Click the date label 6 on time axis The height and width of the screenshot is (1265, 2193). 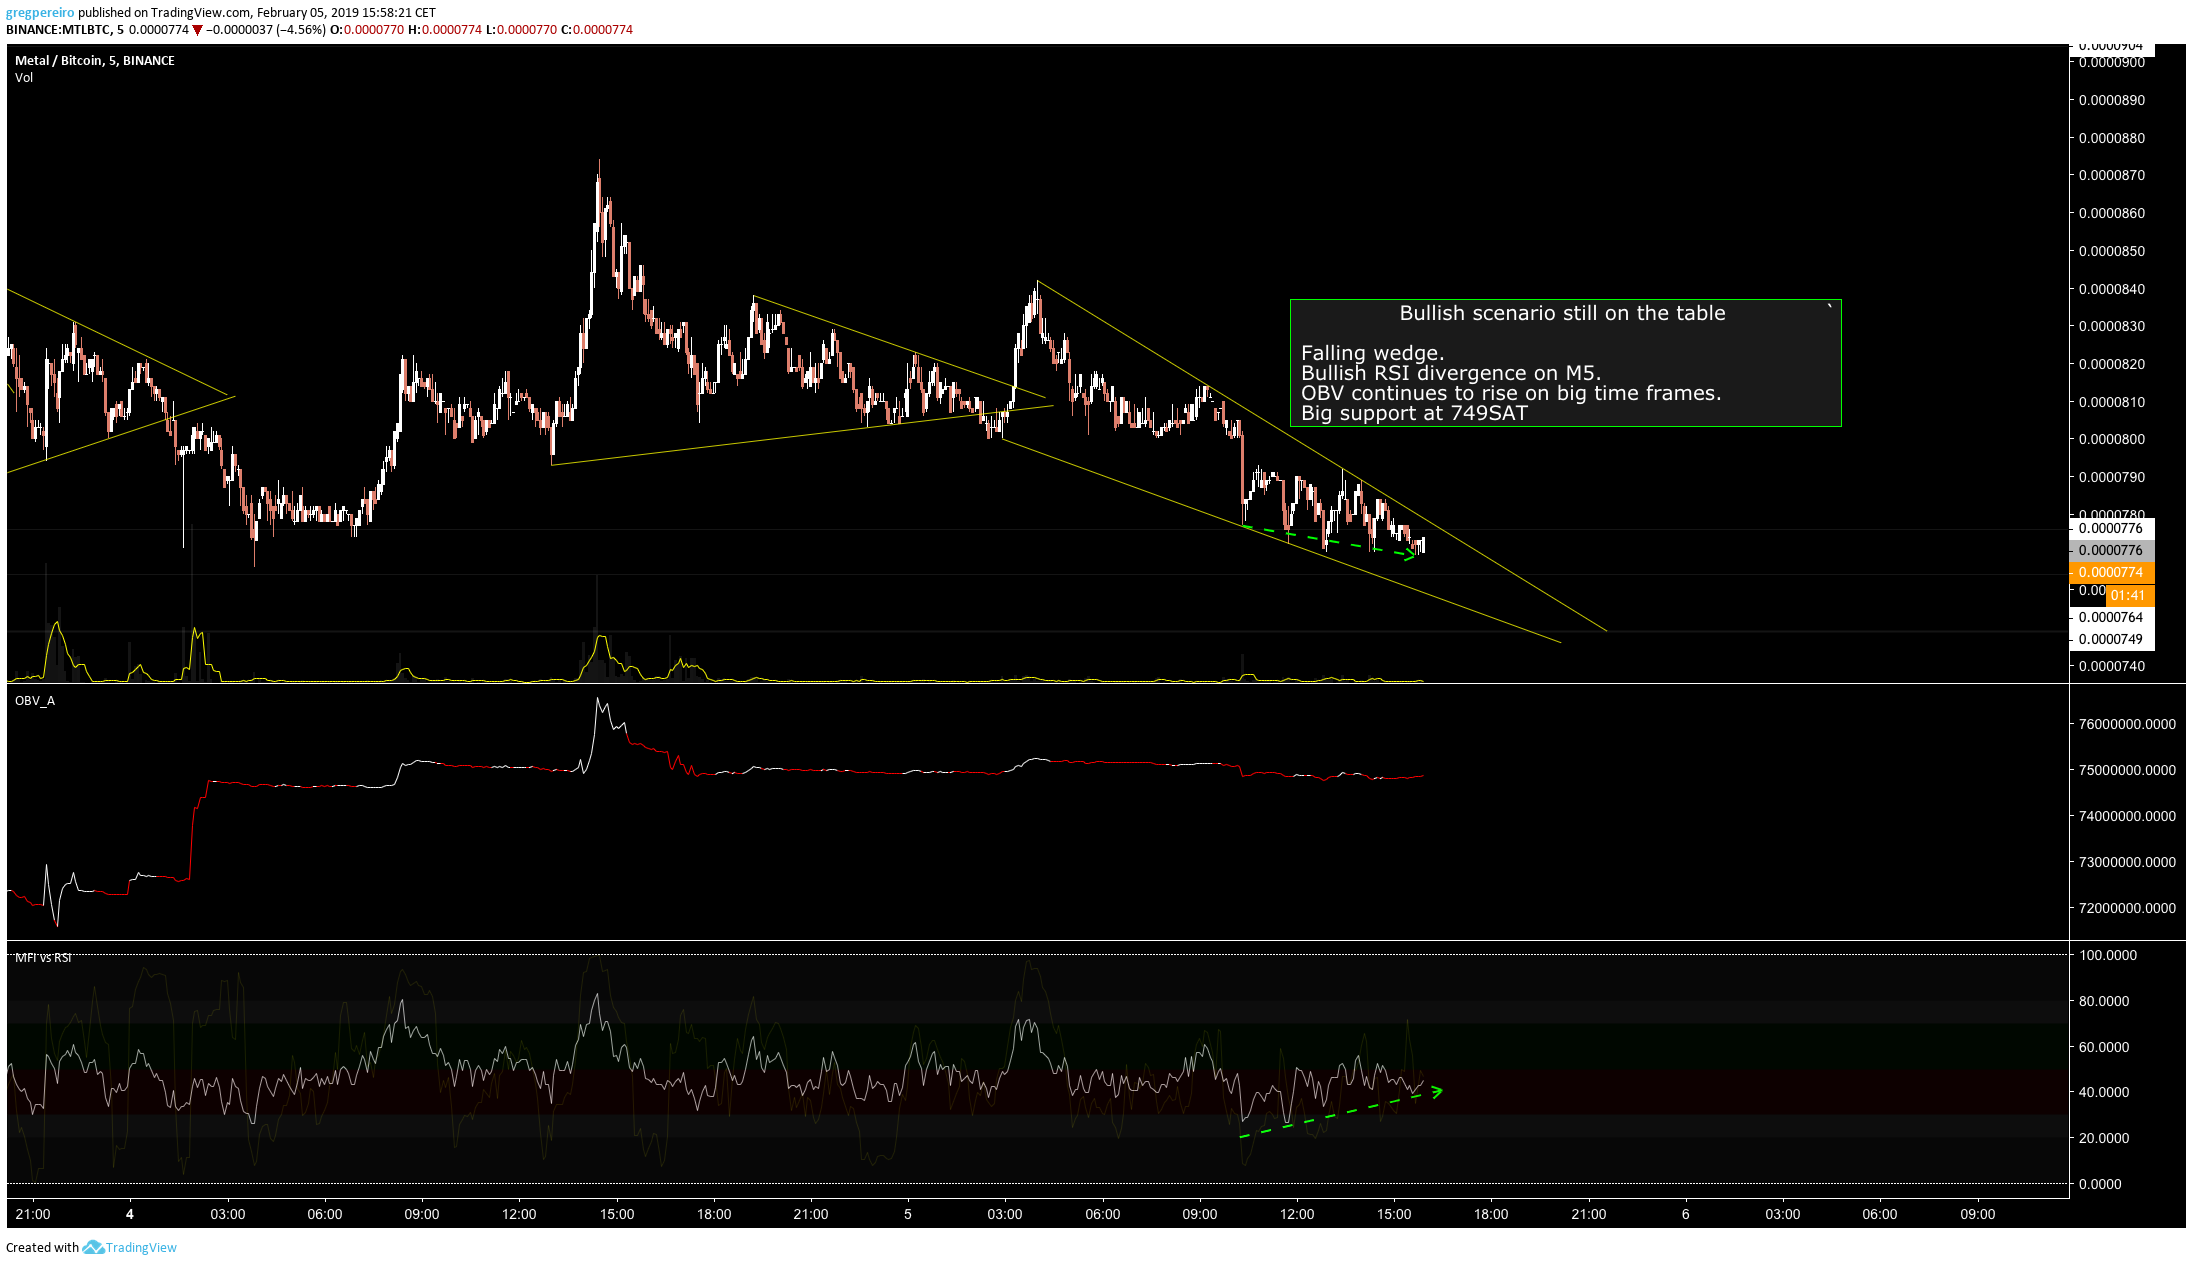pyautogui.click(x=1686, y=1215)
